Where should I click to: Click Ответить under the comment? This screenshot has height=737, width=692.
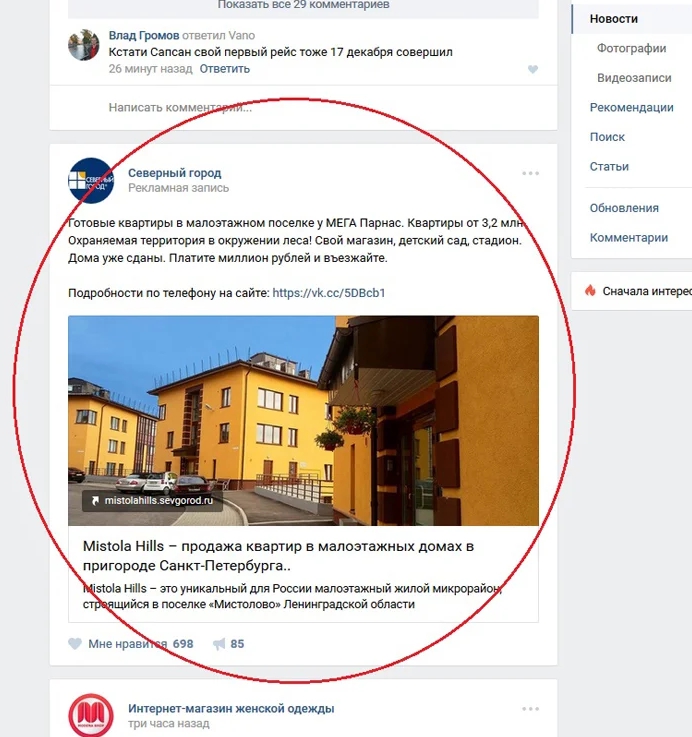tap(225, 69)
